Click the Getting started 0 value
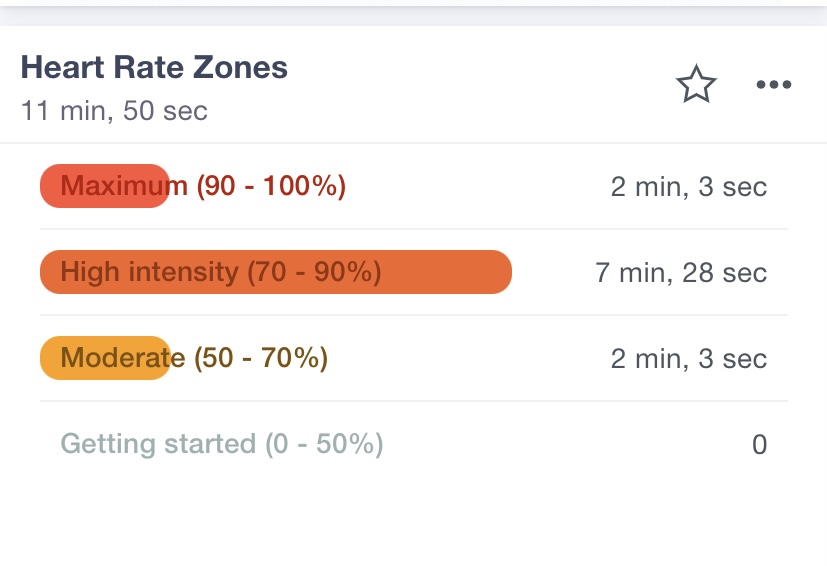 759,445
